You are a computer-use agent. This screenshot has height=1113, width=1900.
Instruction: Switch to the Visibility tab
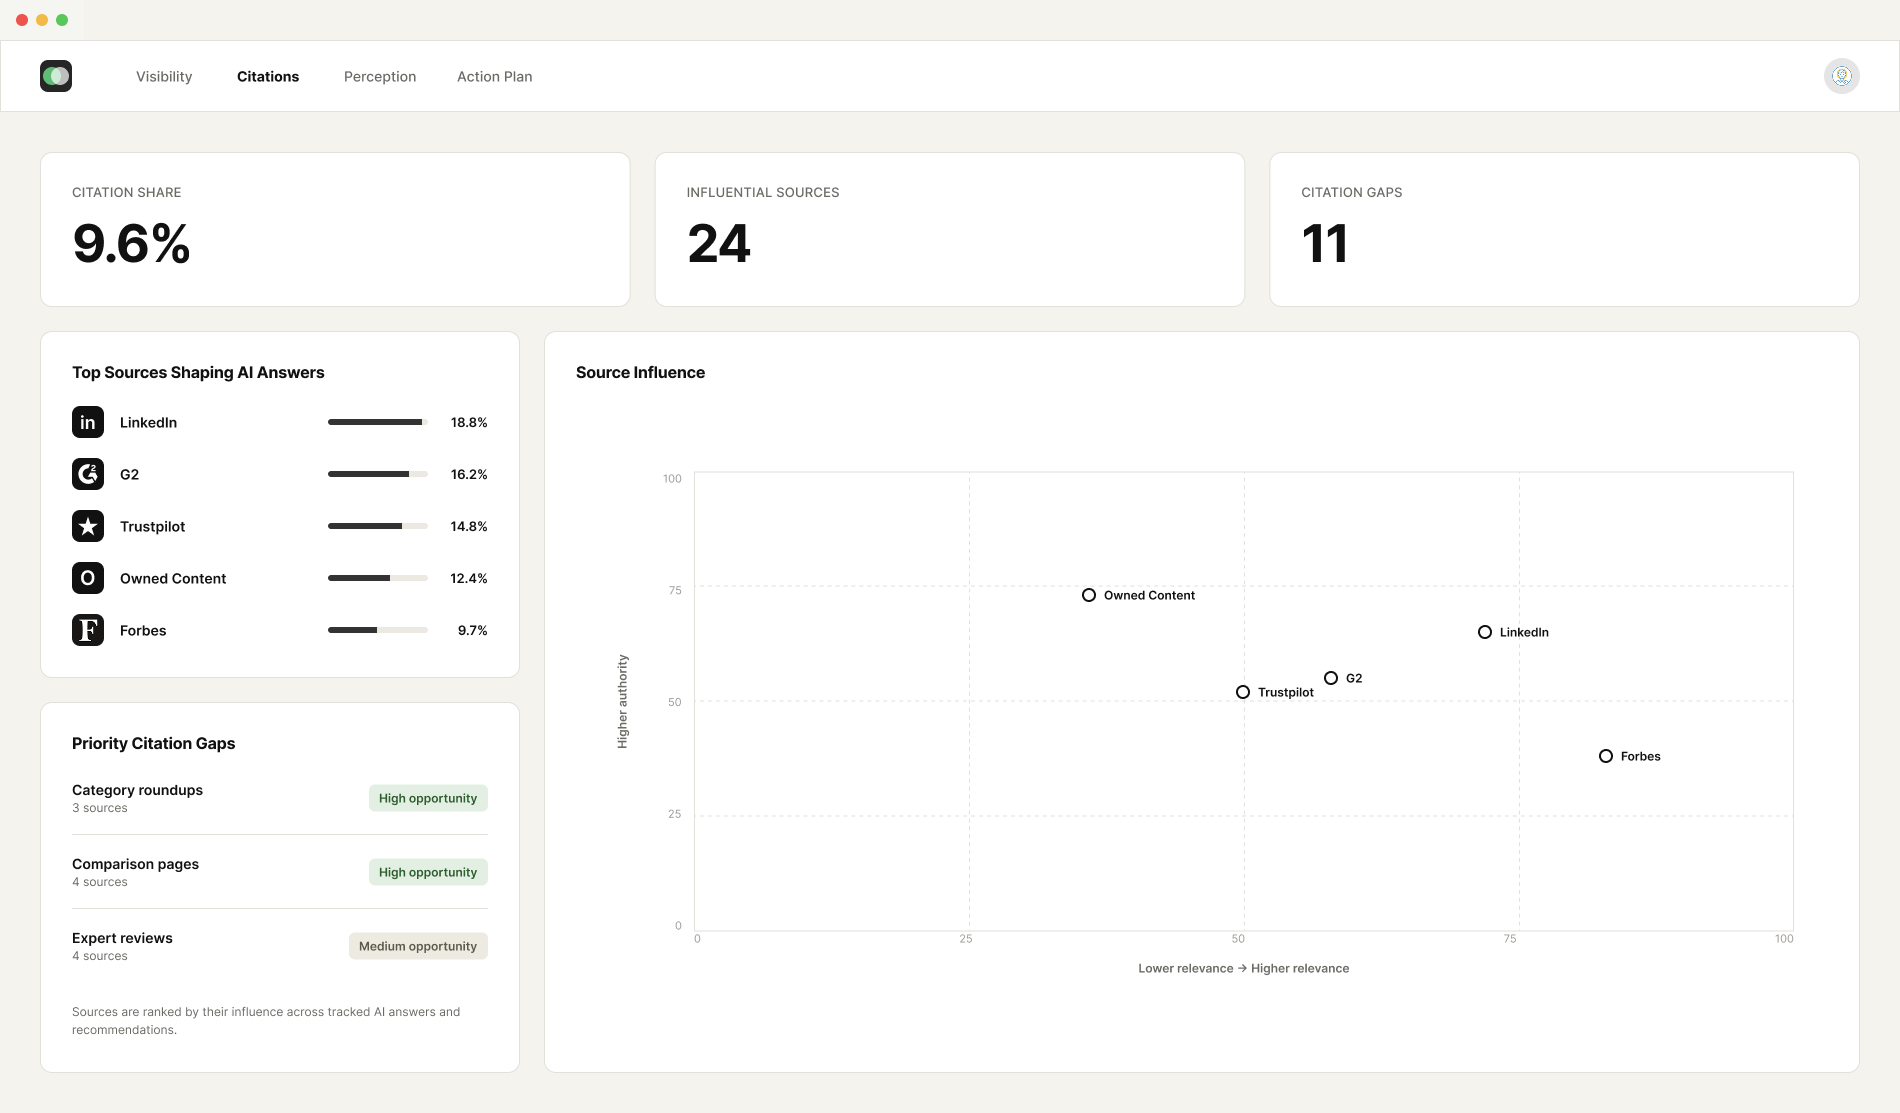tap(164, 76)
